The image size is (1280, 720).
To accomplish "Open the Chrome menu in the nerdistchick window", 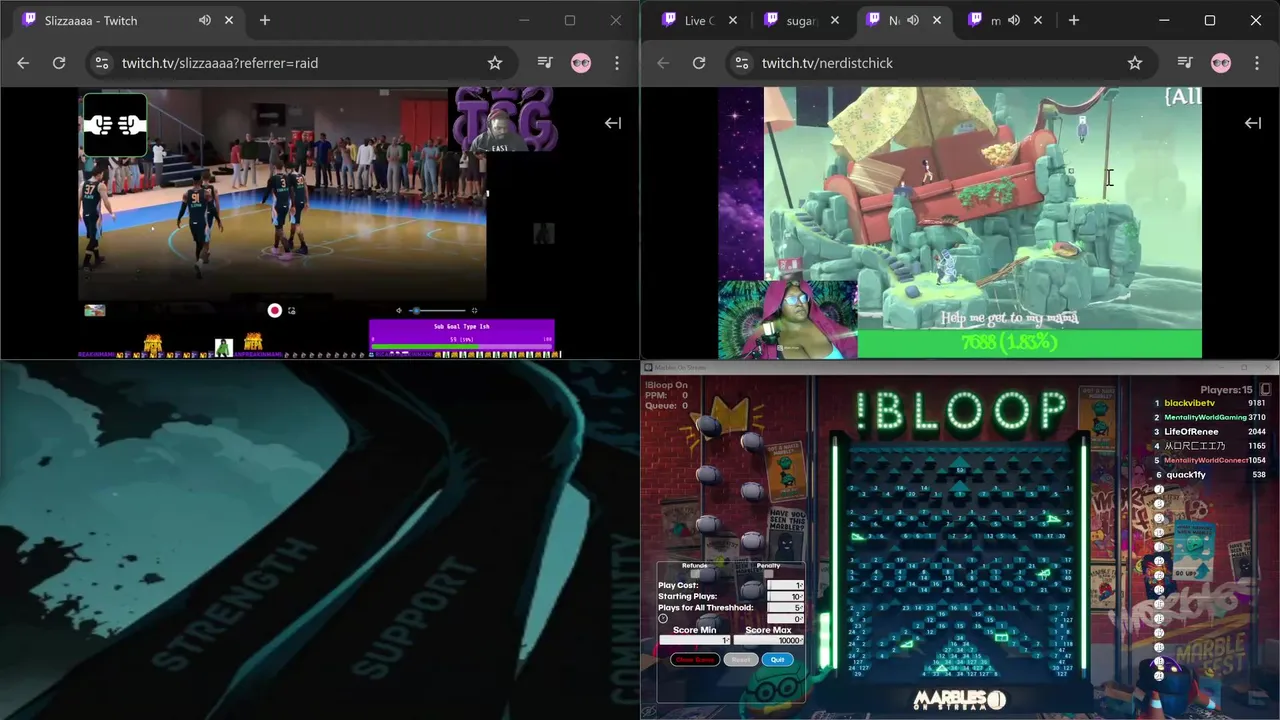I will pyautogui.click(x=1257, y=63).
